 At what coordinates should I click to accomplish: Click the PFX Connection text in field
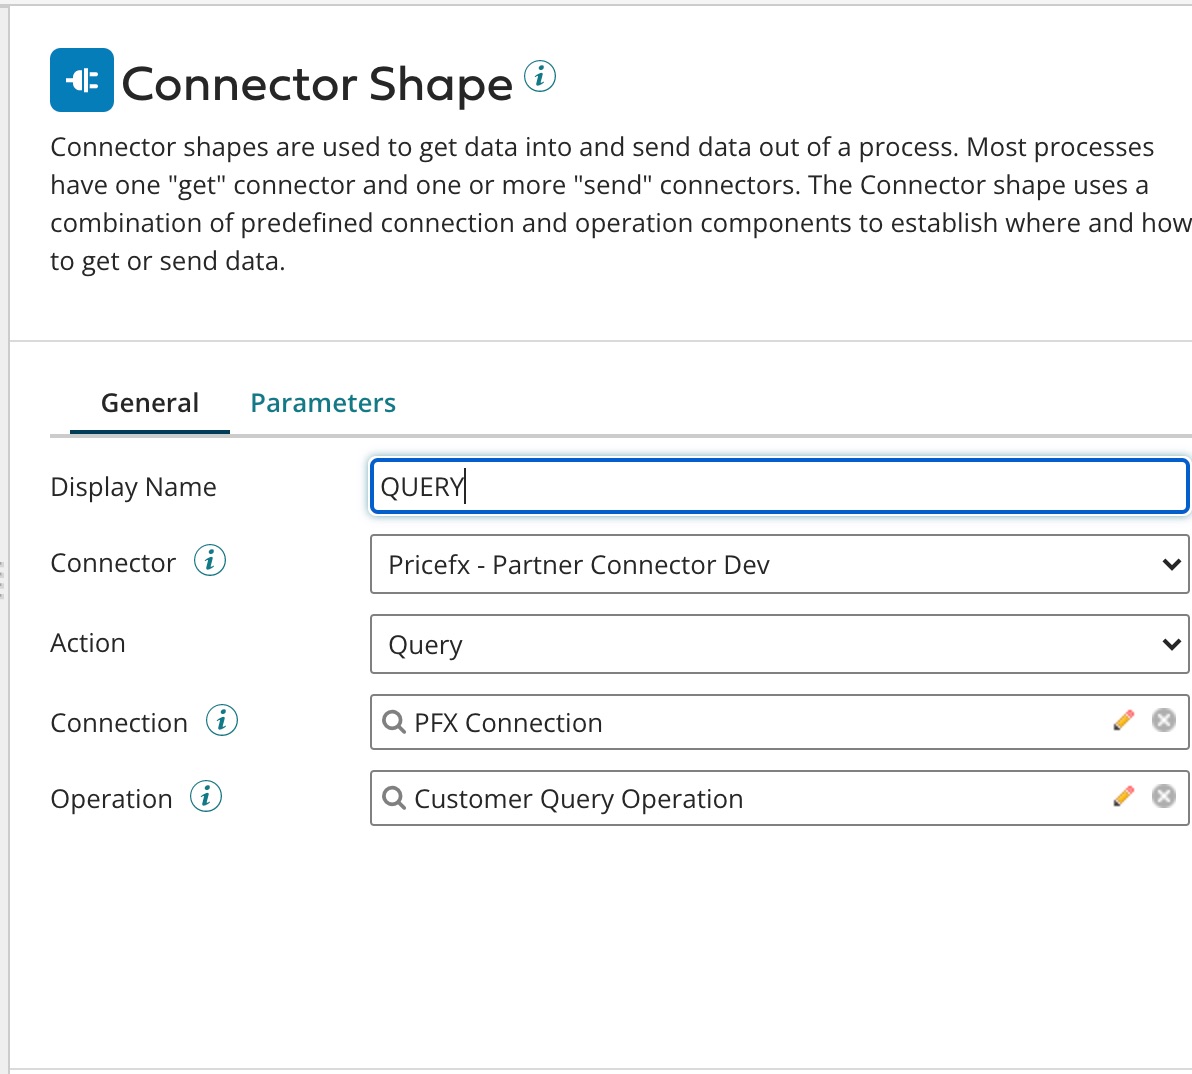point(508,723)
